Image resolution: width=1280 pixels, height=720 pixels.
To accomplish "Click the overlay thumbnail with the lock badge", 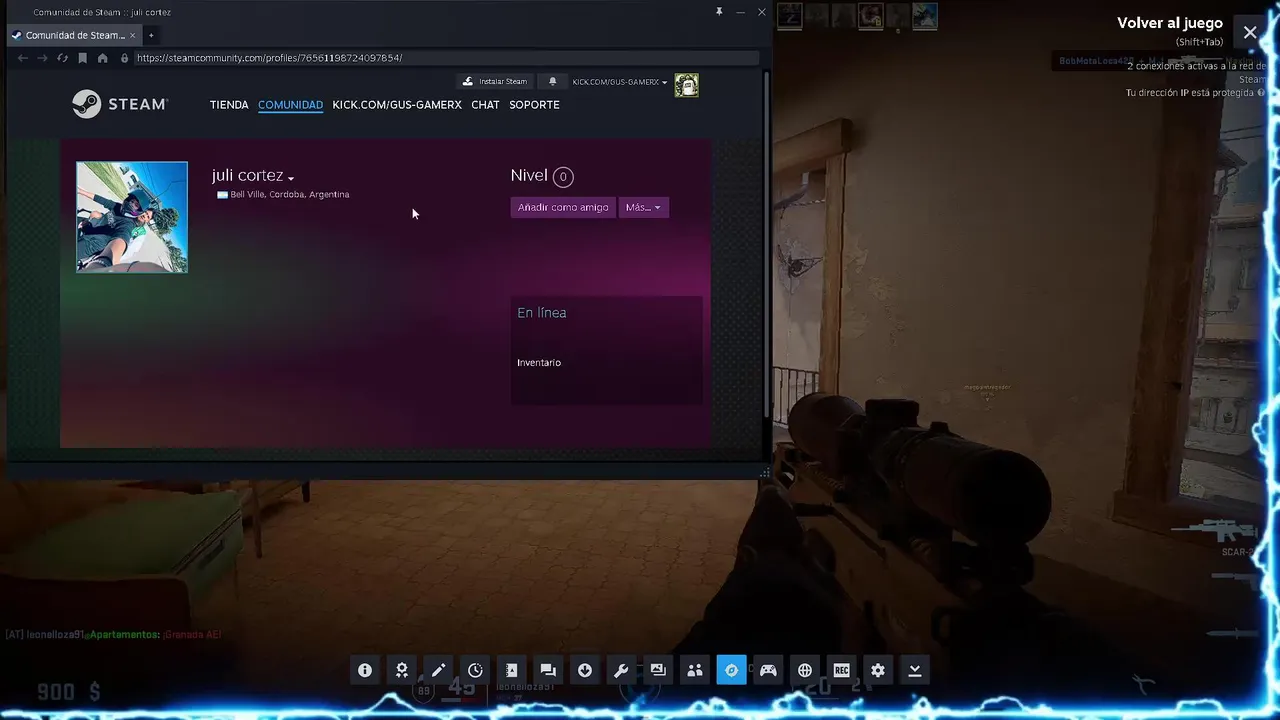I will 871,16.
